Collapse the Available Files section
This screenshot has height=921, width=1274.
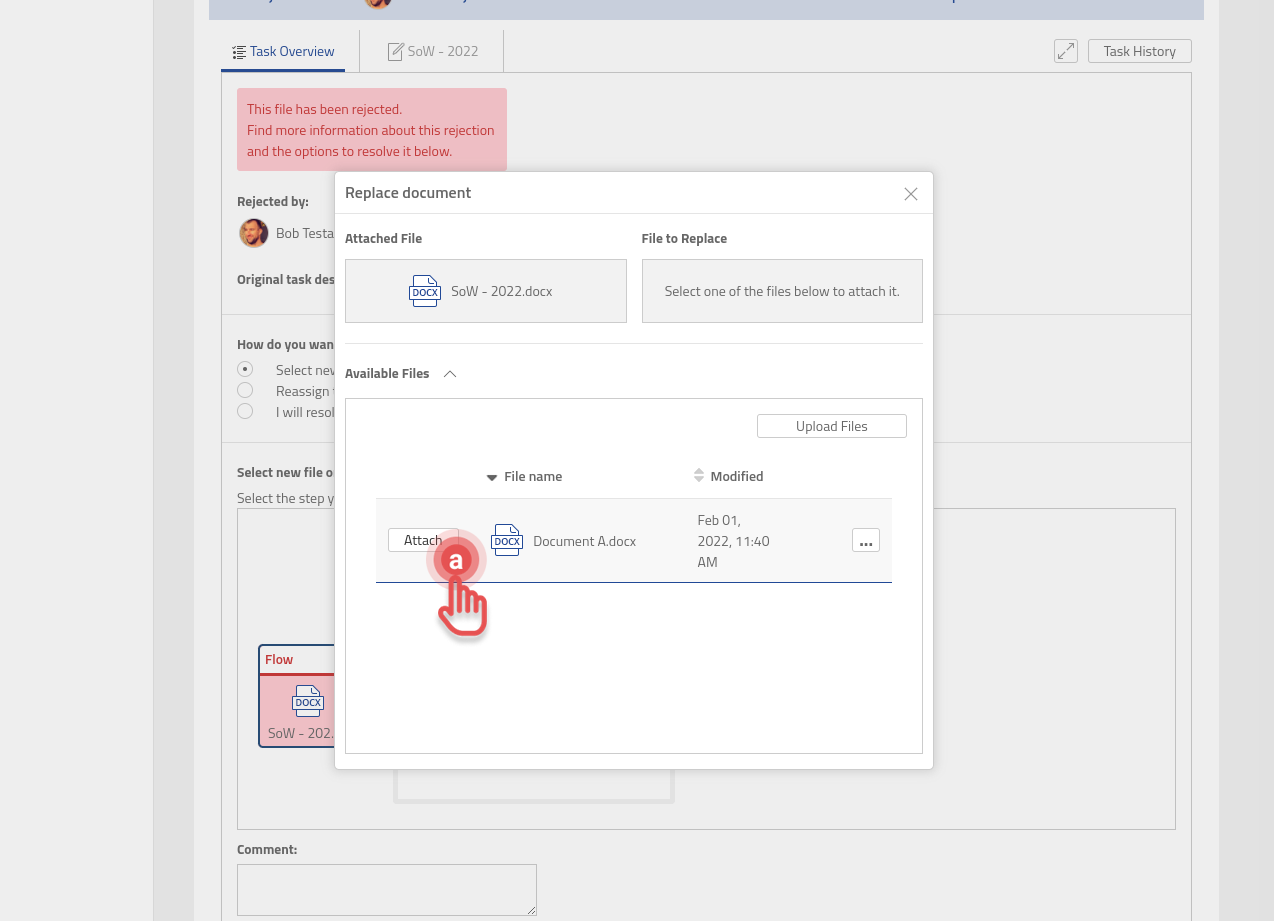450,374
